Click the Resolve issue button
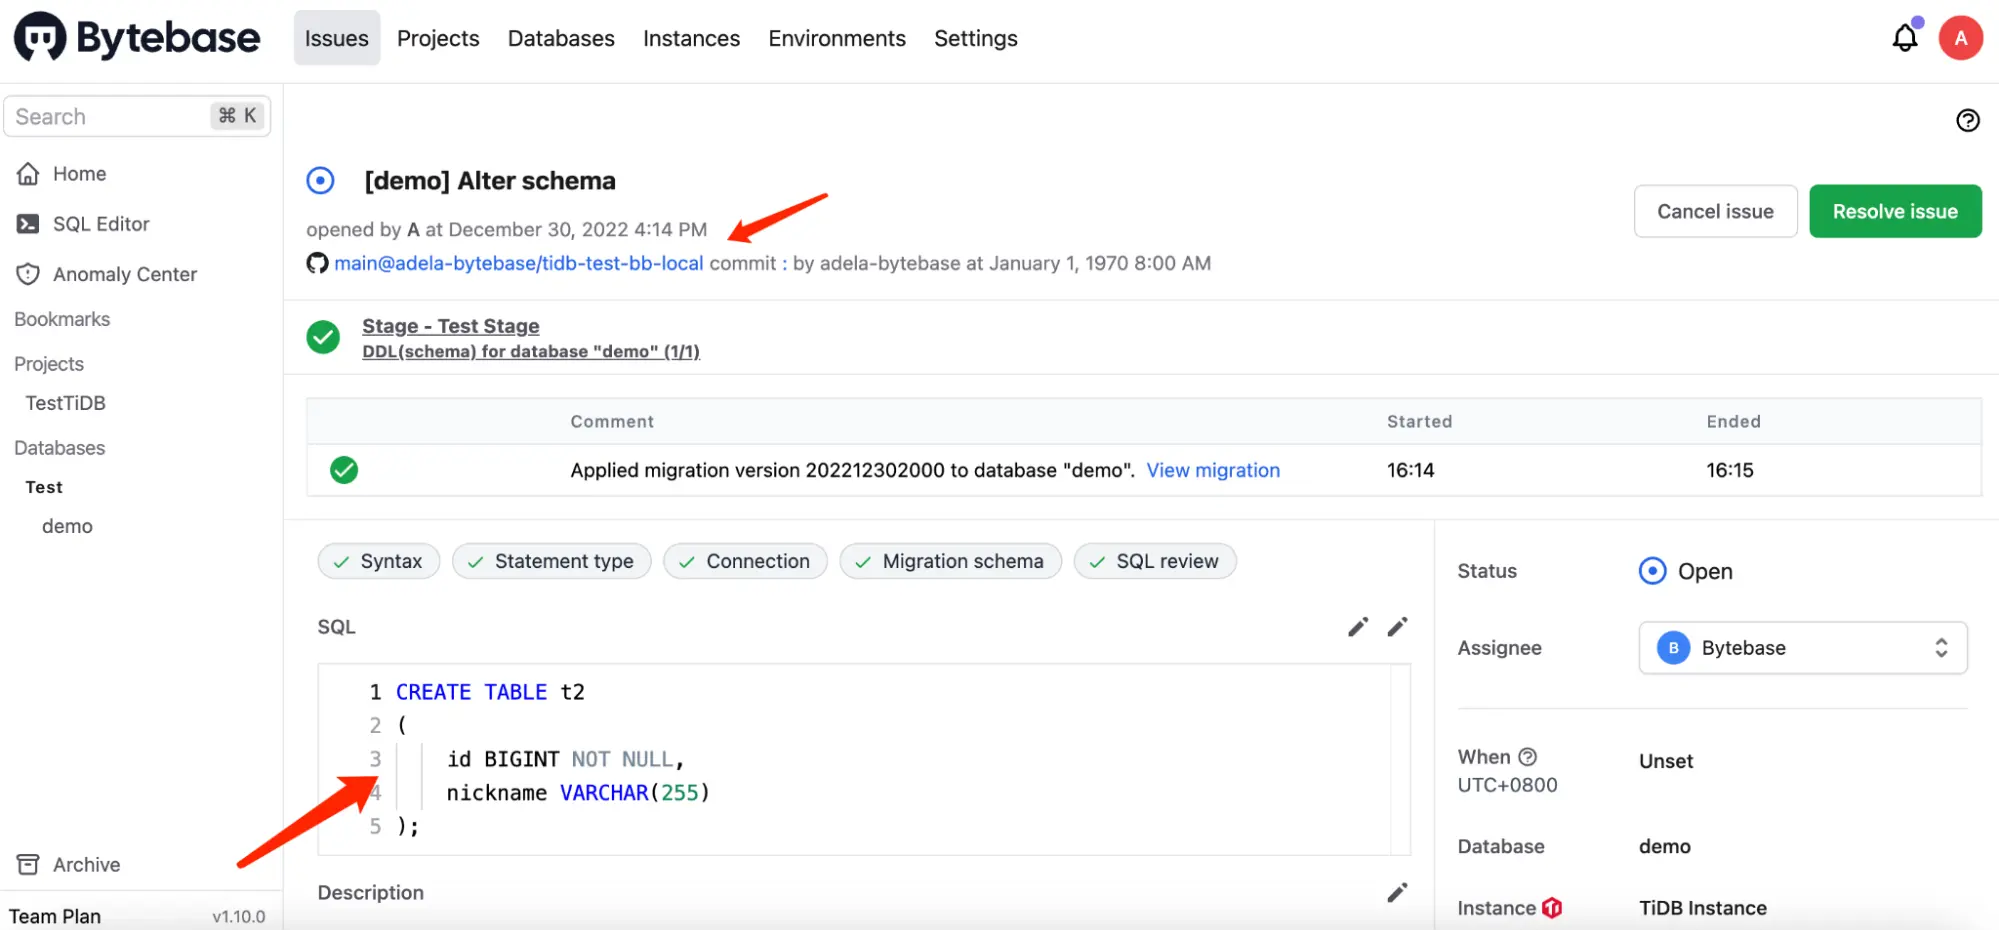Viewport: 1999px width, 931px height. [1894, 211]
